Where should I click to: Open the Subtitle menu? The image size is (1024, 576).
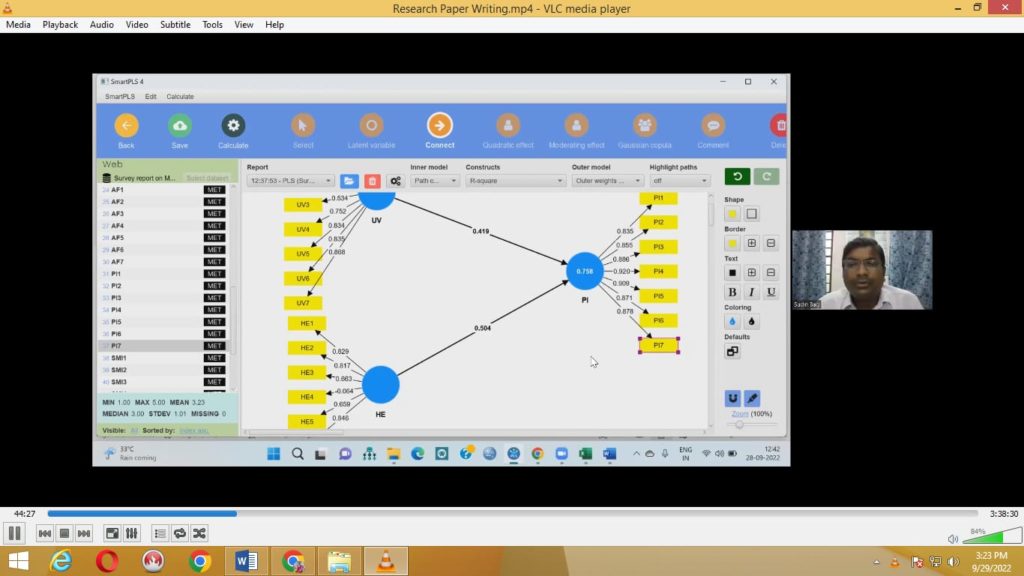pyautogui.click(x=175, y=24)
